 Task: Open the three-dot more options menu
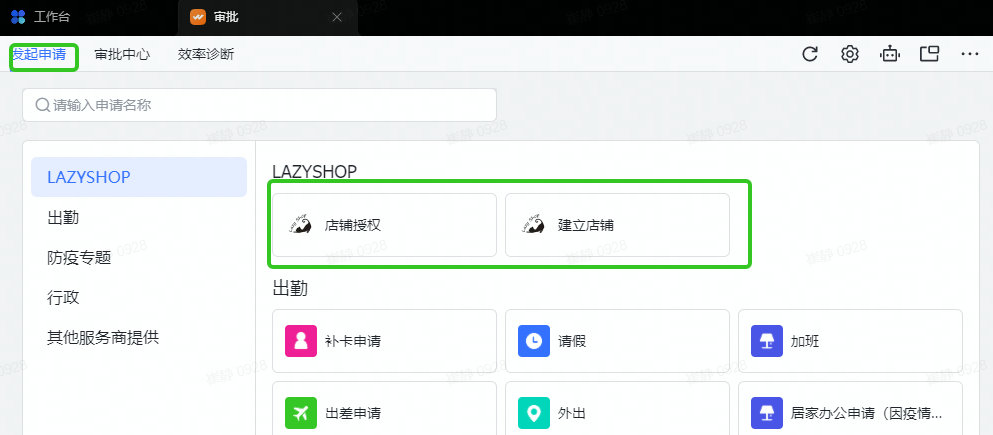(x=969, y=54)
